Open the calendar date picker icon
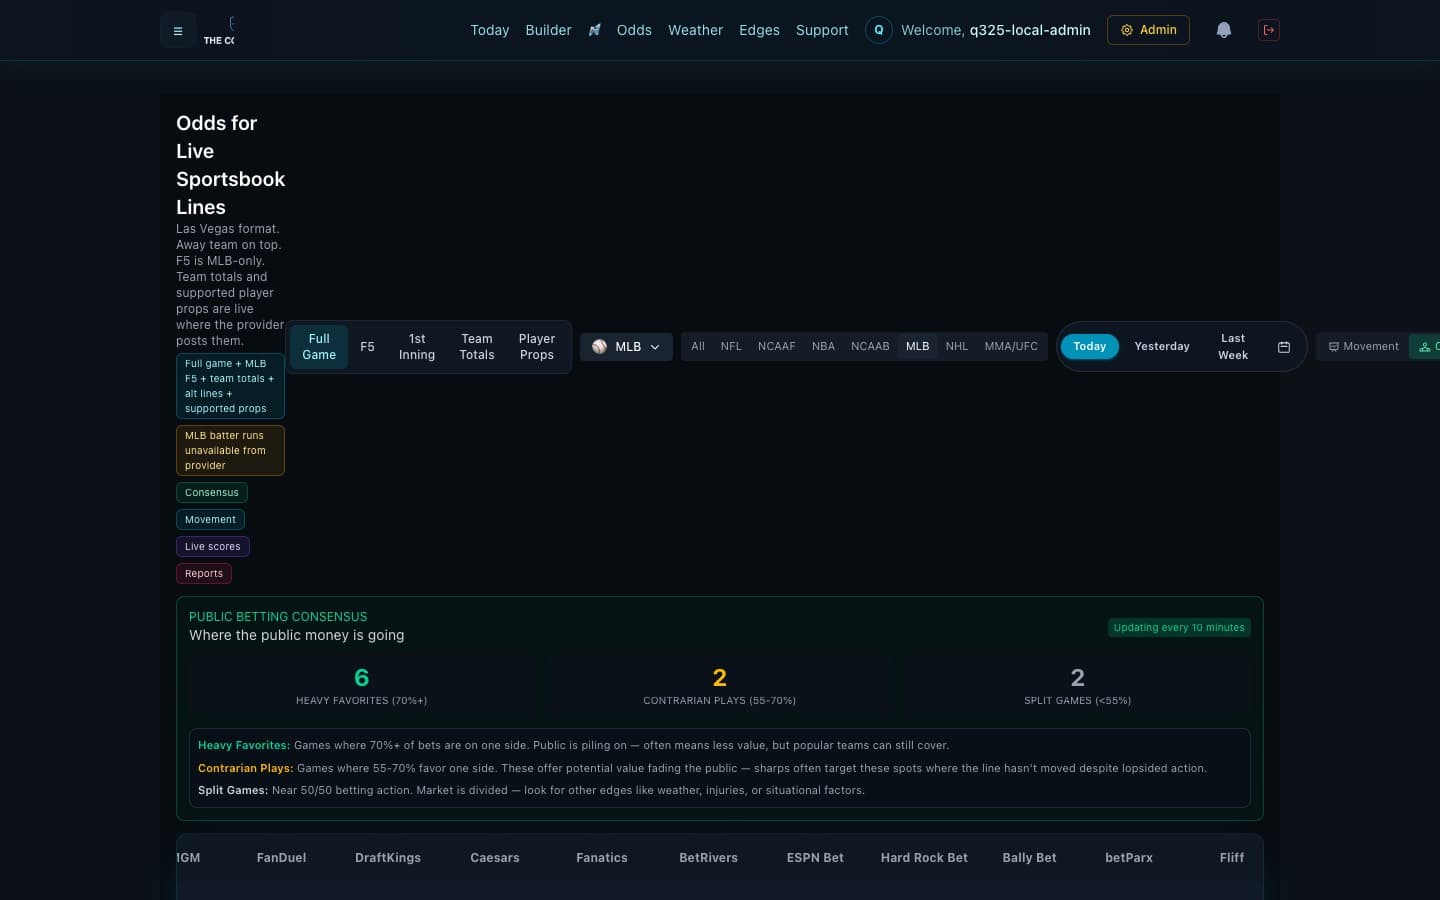Viewport: 1440px width, 900px height. 1284,347
